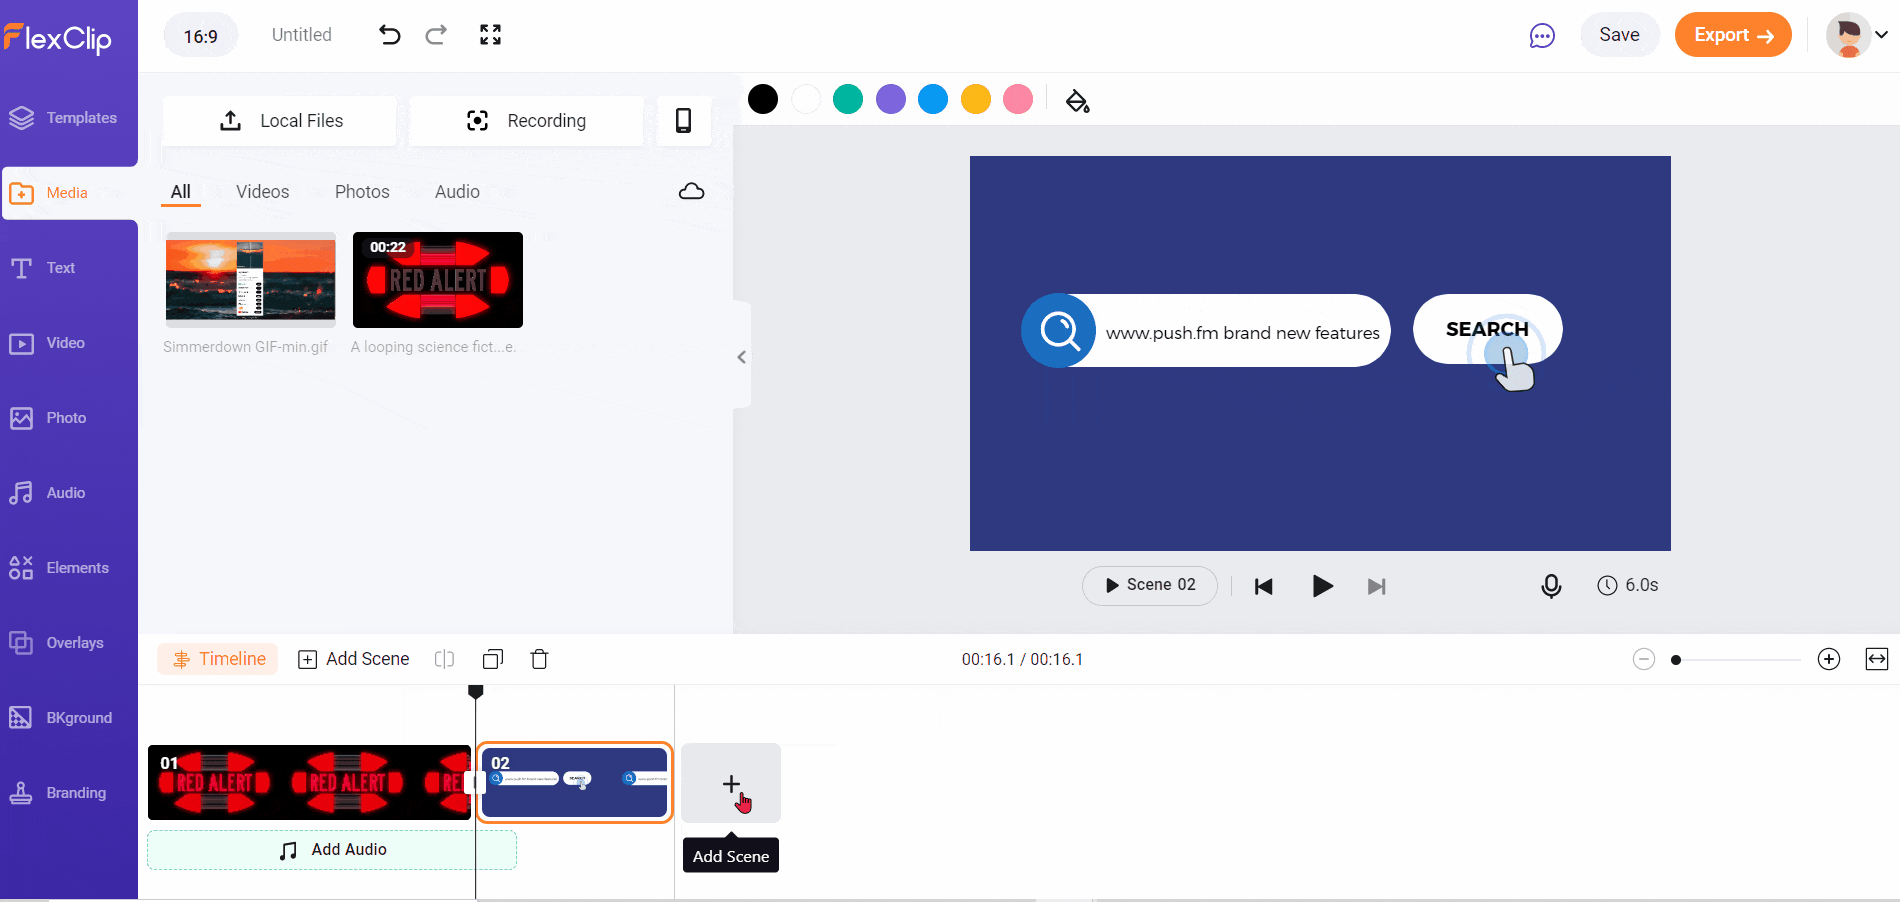Fit timeline to width icon
The height and width of the screenshot is (902, 1900).
coord(1877,659)
